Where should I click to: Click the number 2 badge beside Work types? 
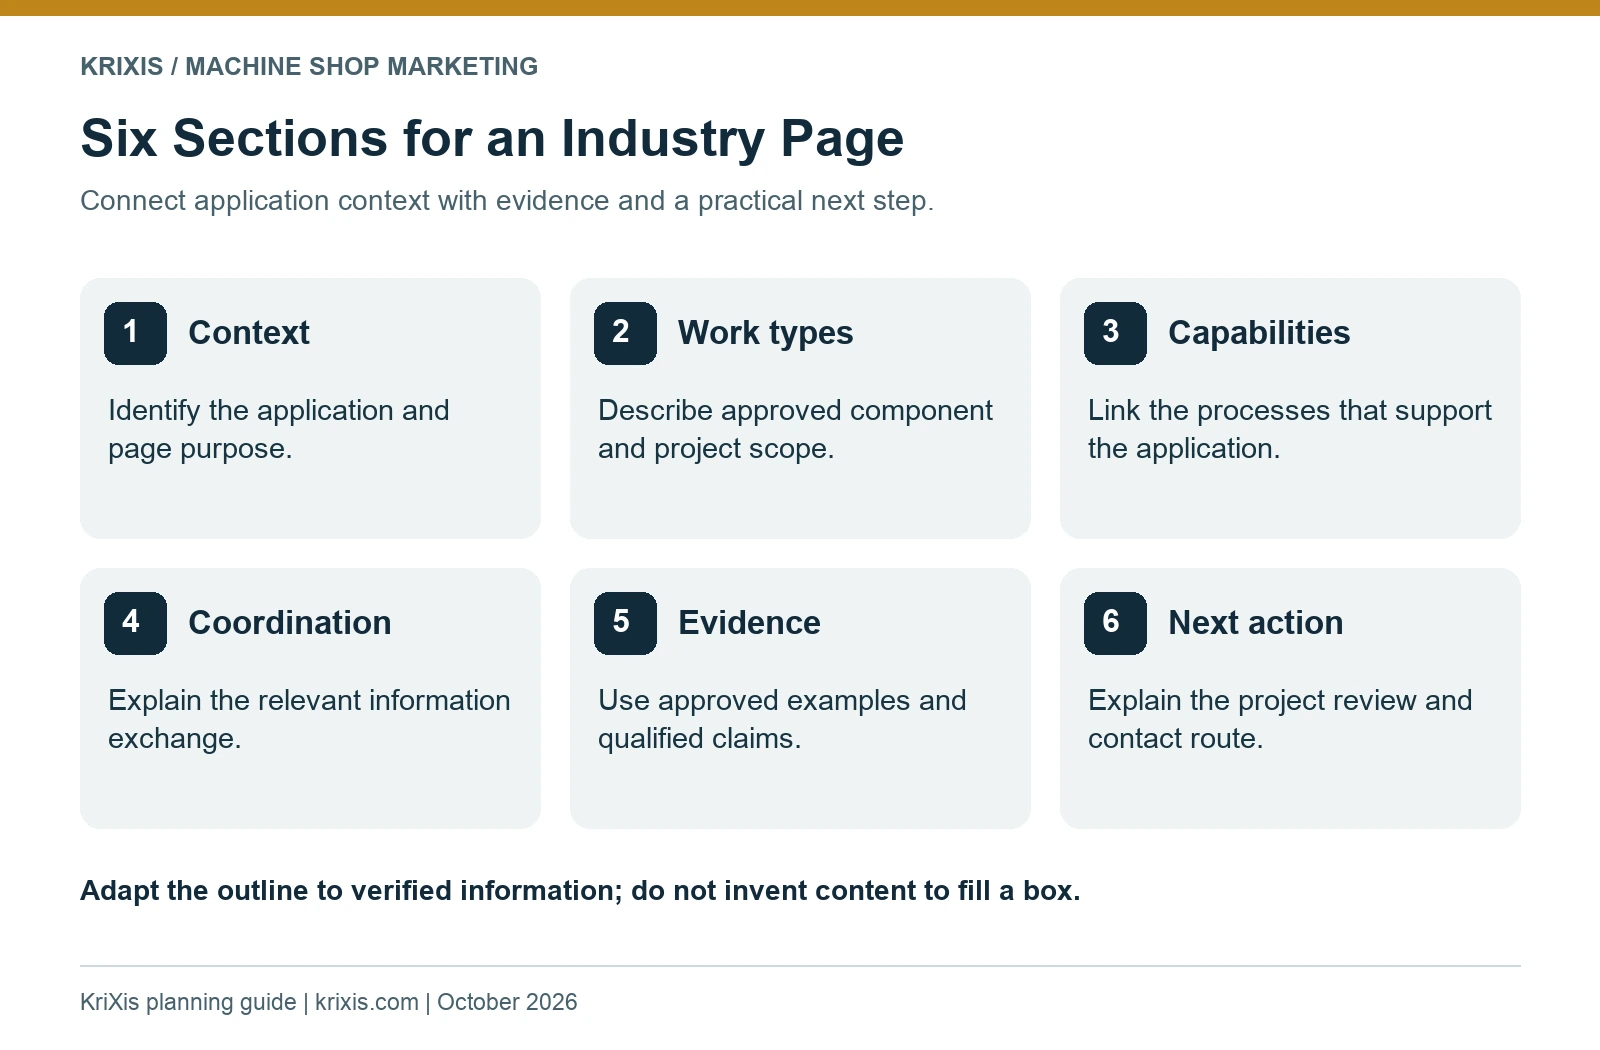(x=625, y=333)
